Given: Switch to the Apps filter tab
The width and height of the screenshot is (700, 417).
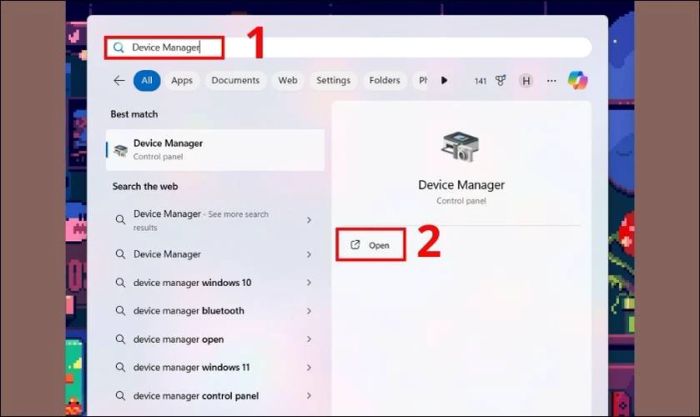Looking at the screenshot, I should 182,80.
